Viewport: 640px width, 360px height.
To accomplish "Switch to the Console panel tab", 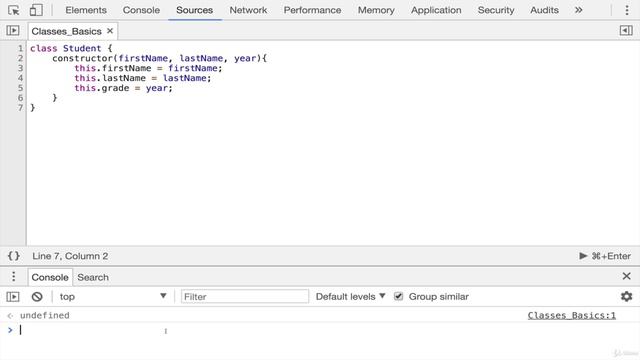I will [141, 10].
